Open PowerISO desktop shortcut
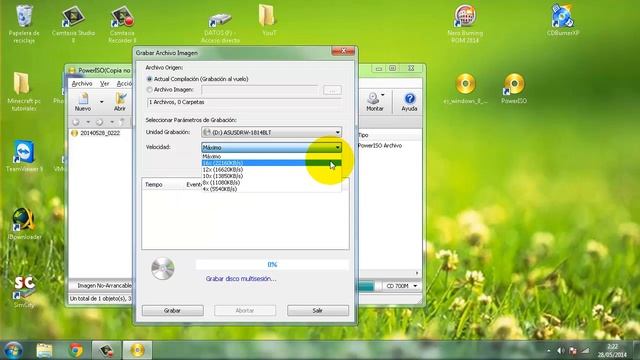Screen dimensions: 640x360 [x=514, y=88]
